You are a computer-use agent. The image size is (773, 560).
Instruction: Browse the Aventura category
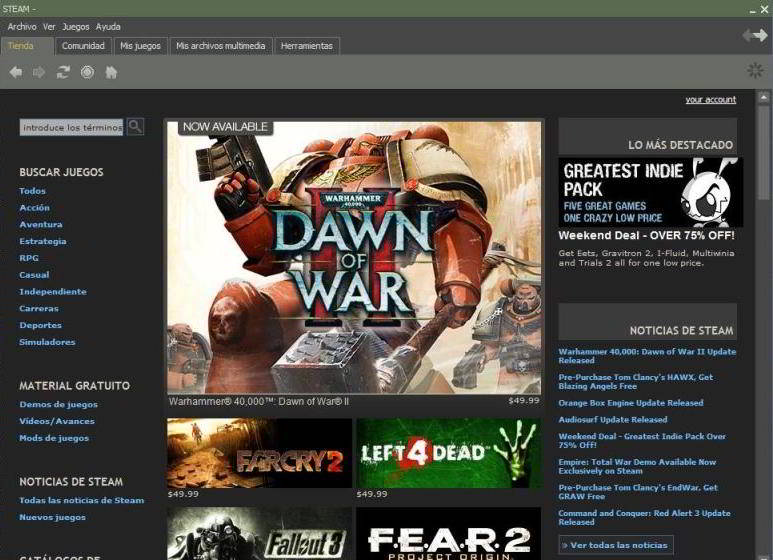[41, 224]
